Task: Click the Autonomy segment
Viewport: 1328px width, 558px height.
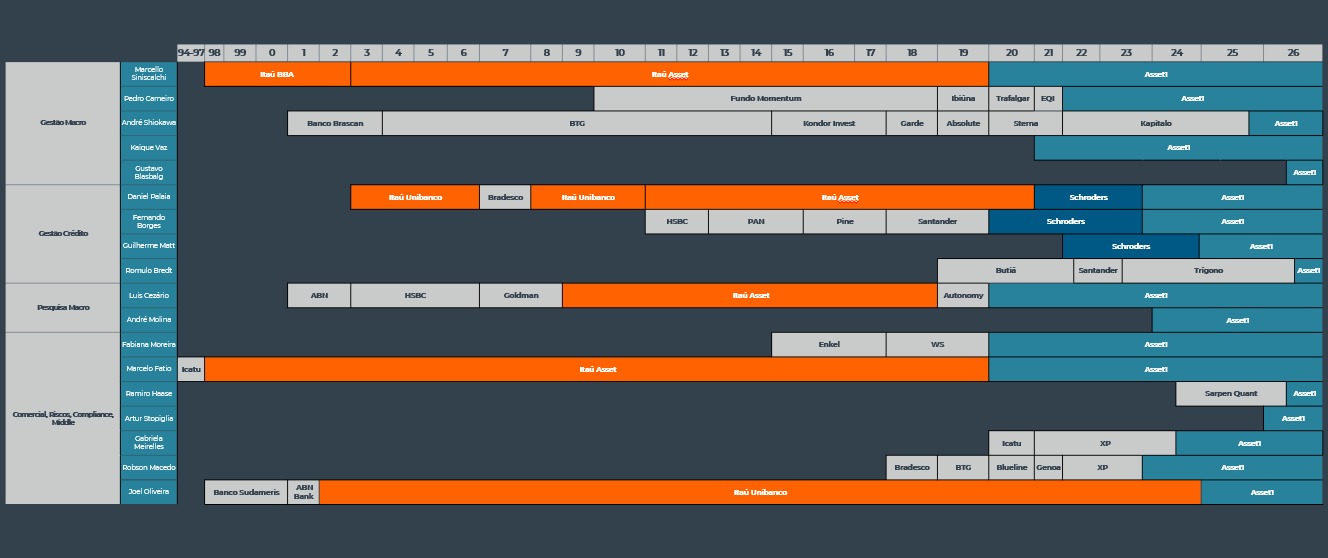Action: [962, 295]
